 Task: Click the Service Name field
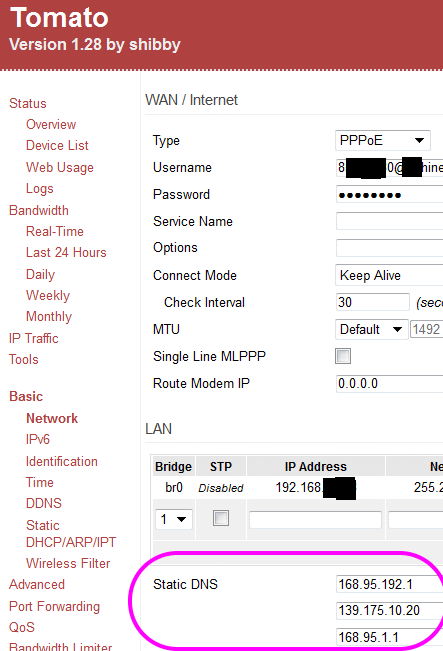(389, 221)
